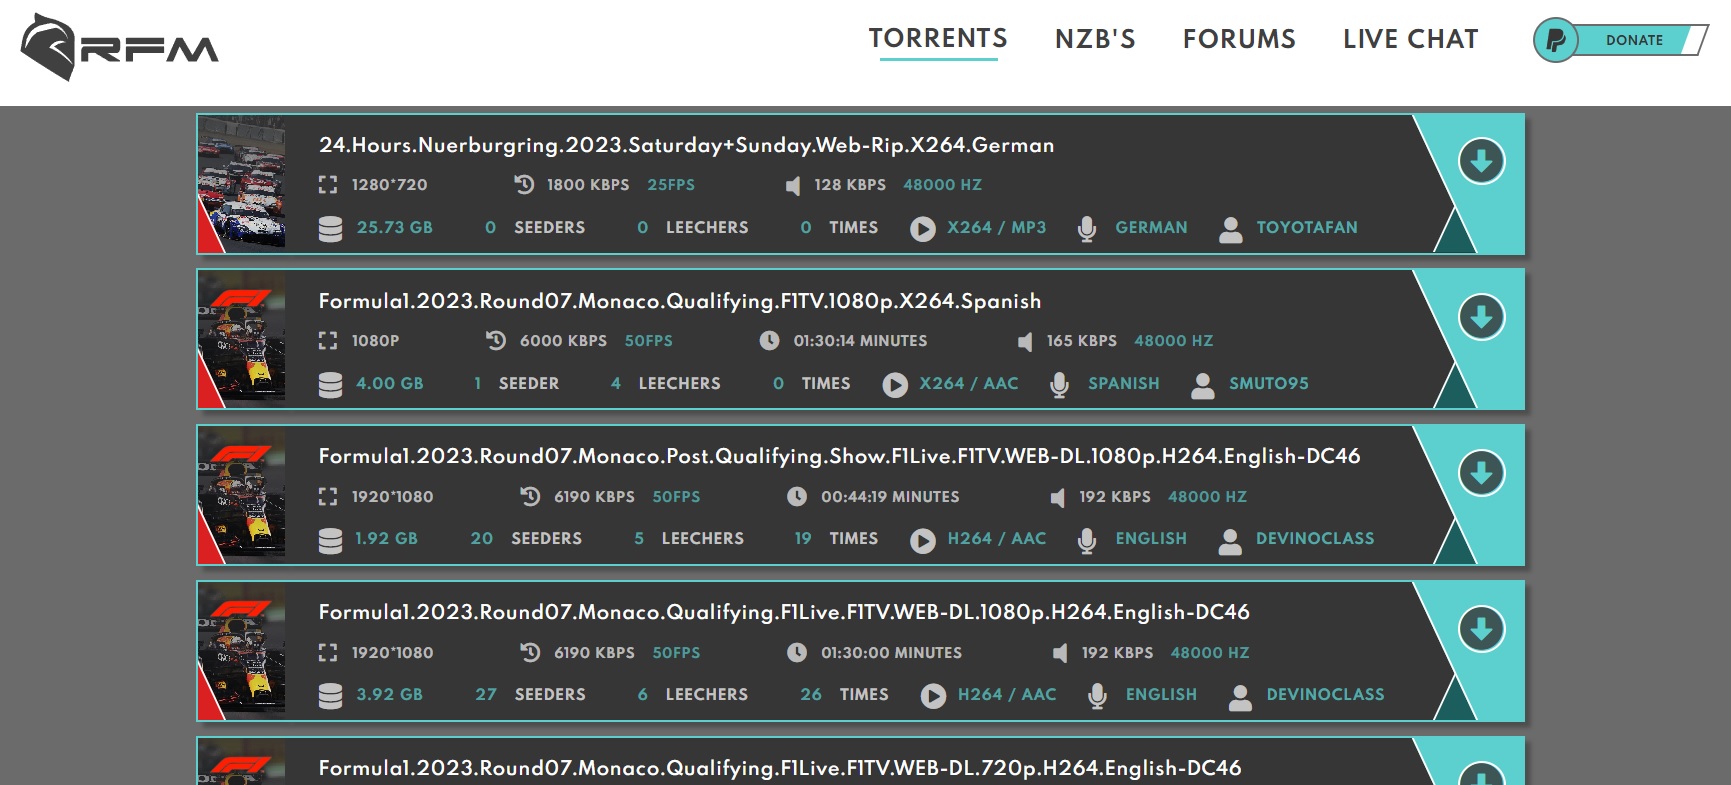Click the play icon in 3.92 GB row
The image size is (1731, 785).
coord(933,696)
